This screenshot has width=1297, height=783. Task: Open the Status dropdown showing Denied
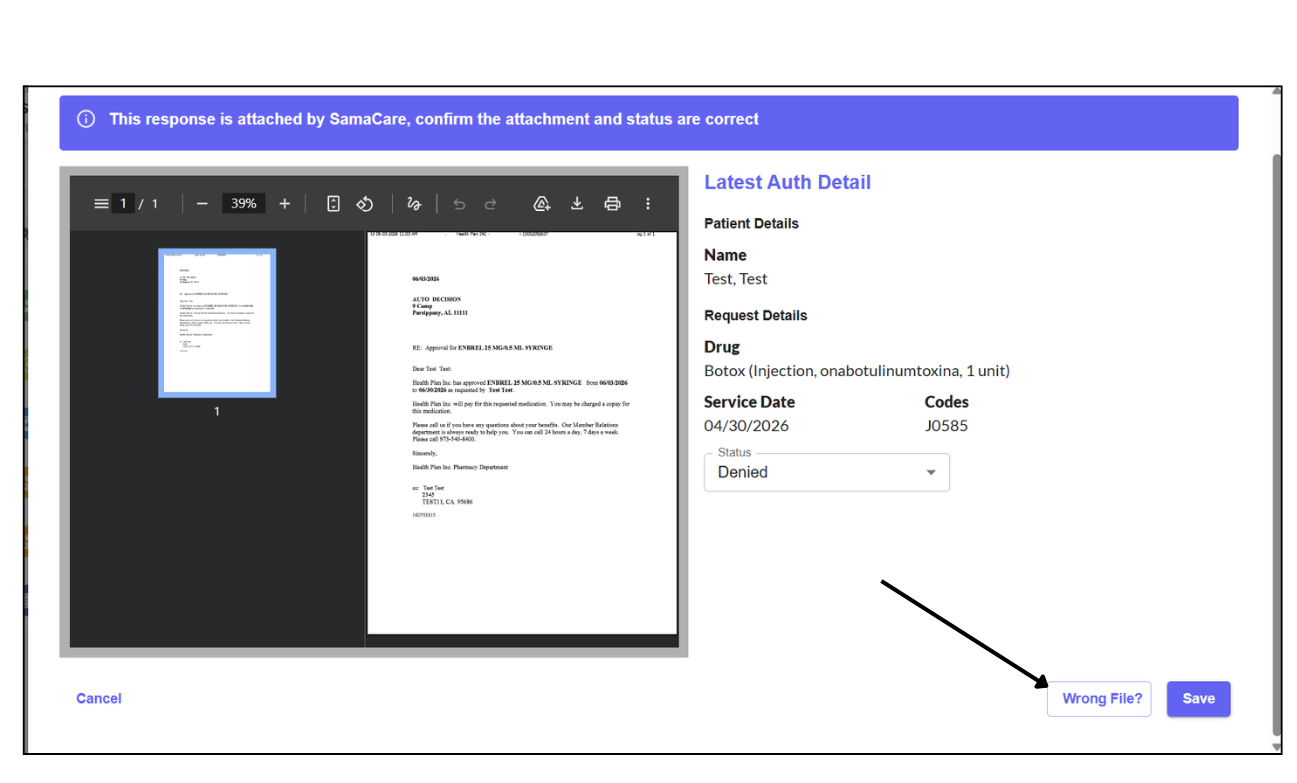pyautogui.click(x=827, y=472)
